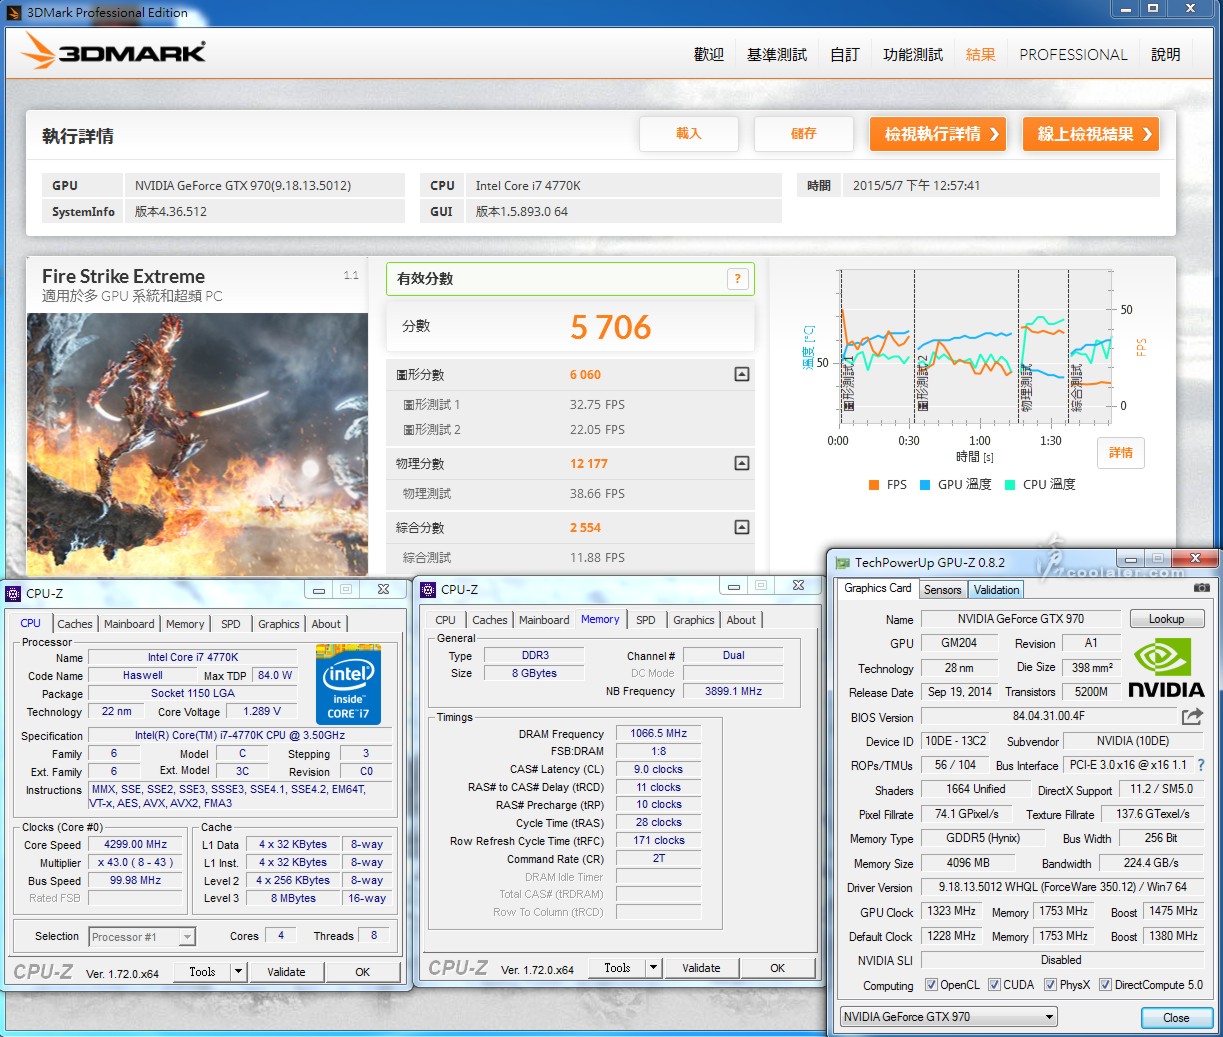The image size is (1223, 1037).
Task: Click the physics score value 12 177
Action: (x=589, y=464)
